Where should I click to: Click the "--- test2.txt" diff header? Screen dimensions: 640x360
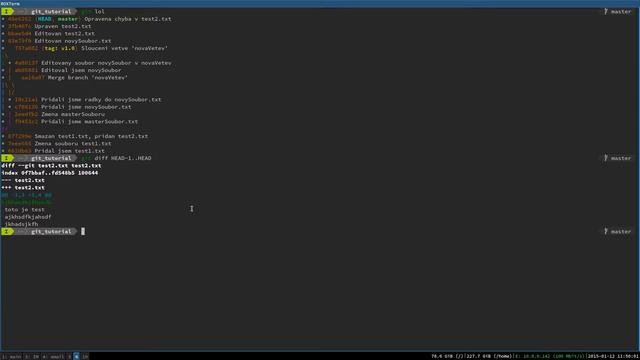(x=23, y=180)
